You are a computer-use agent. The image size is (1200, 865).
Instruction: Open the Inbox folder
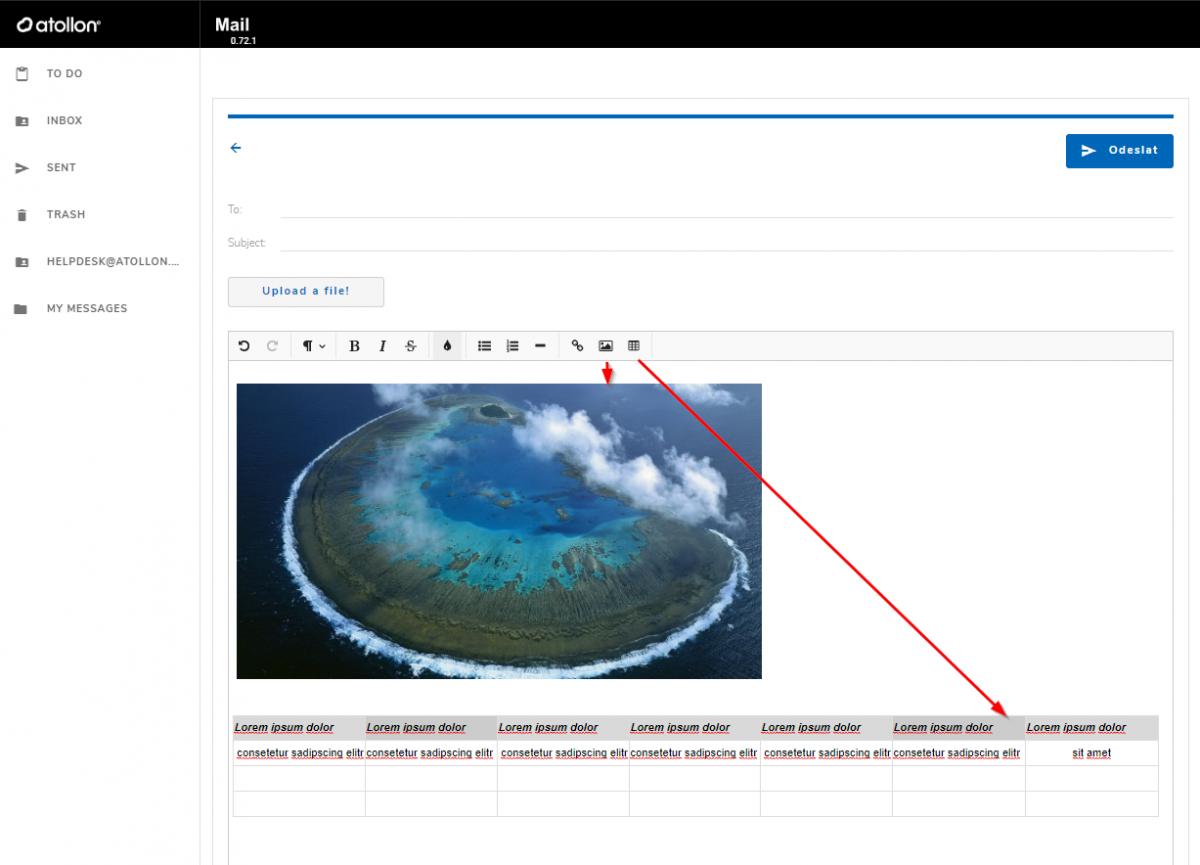tap(64, 121)
